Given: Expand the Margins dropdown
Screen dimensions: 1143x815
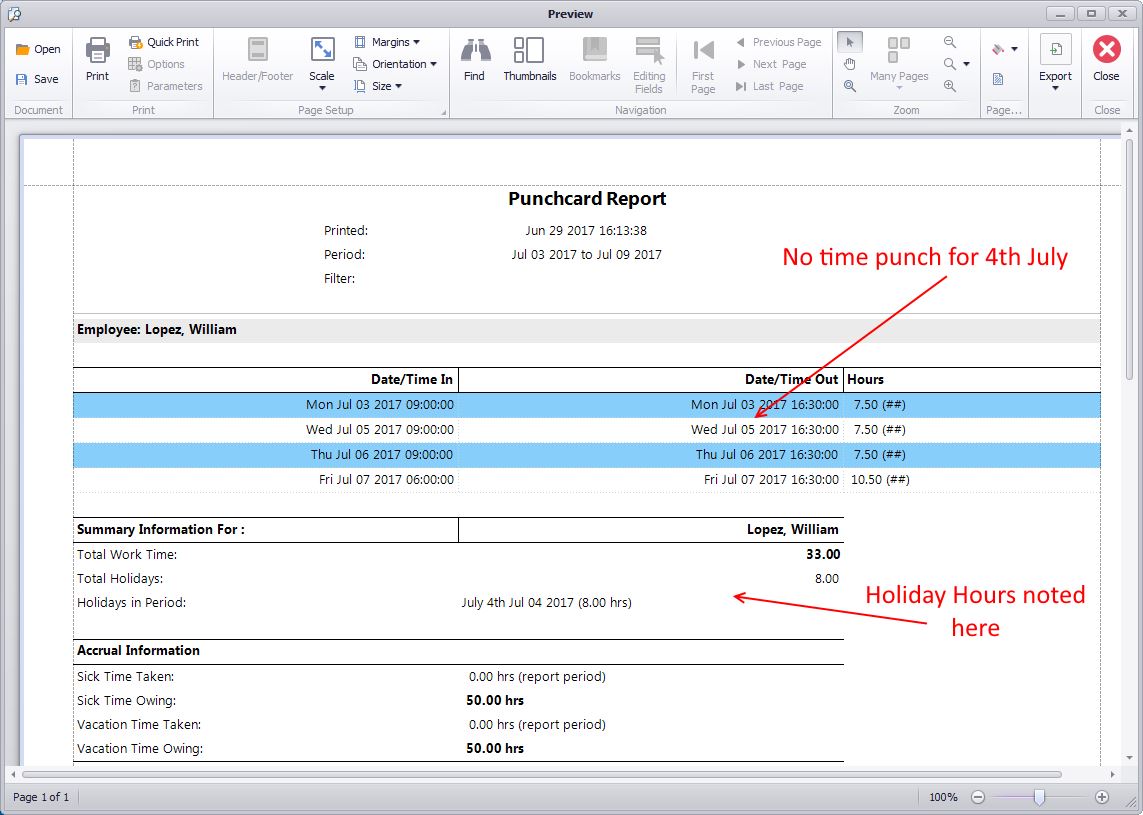Looking at the screenshot, I should tap(387, 42).
